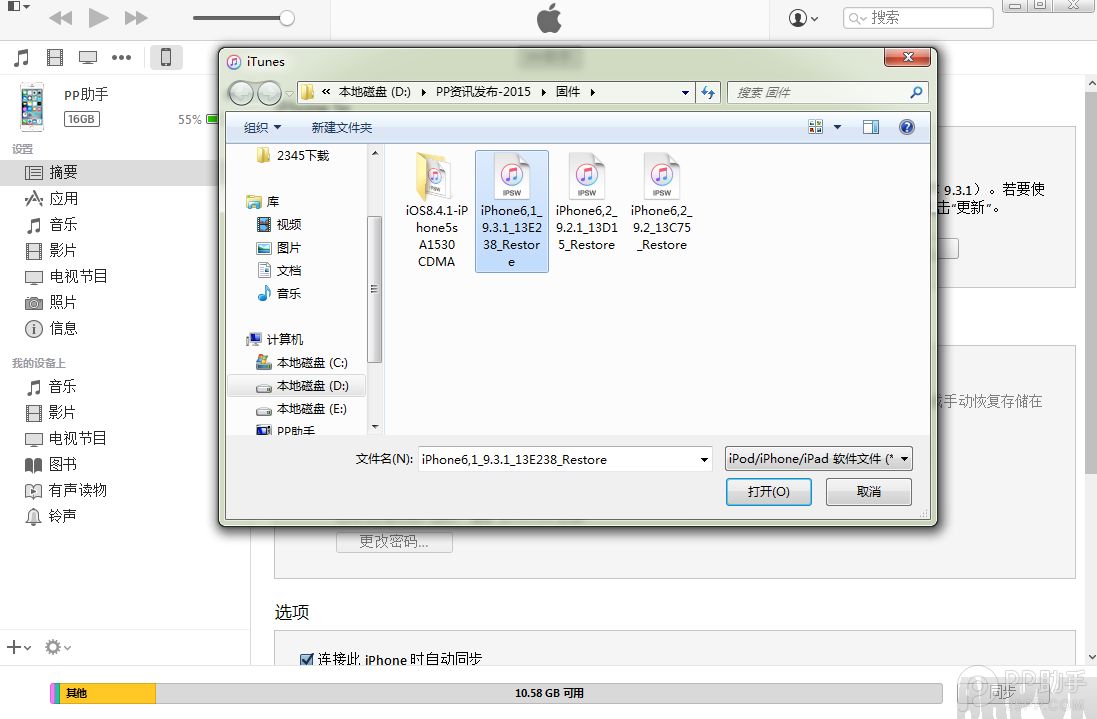Refresh the folder with the refresh icon
The height and width of the screenshot is (719, 1097).
(709, 92)
